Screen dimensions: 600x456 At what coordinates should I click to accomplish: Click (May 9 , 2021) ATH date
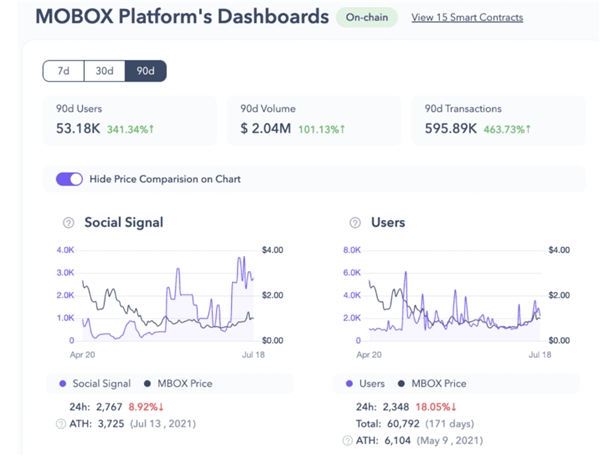click(450, 441)
